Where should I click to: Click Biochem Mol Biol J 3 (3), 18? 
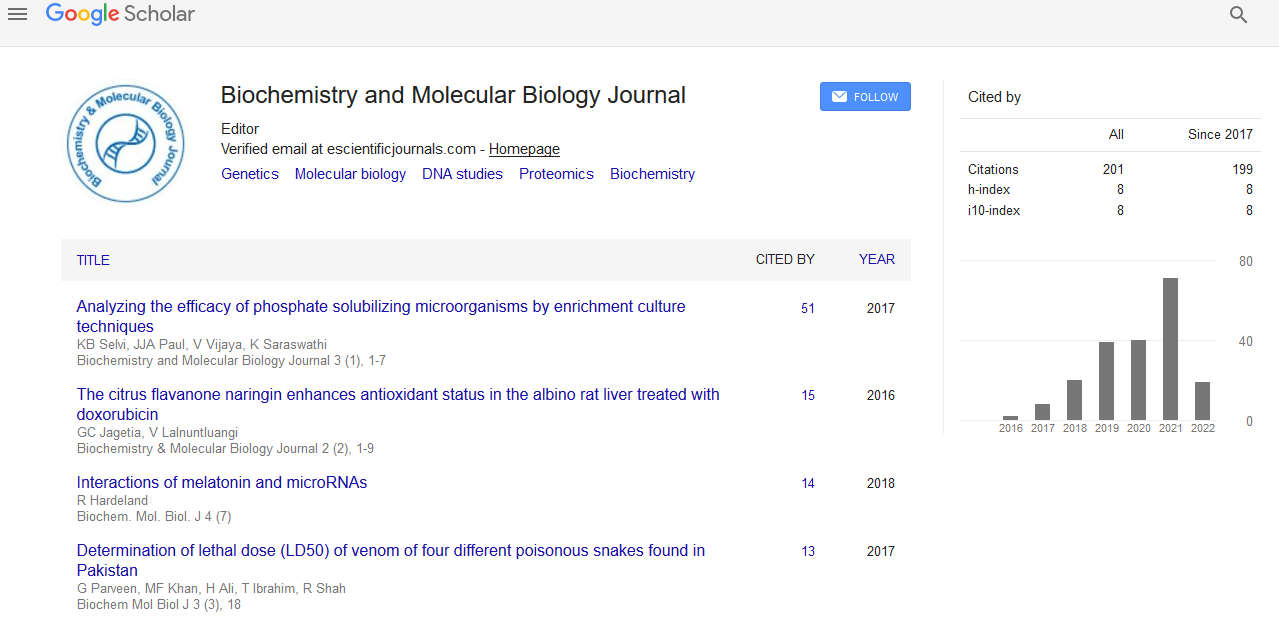point(159,605)
